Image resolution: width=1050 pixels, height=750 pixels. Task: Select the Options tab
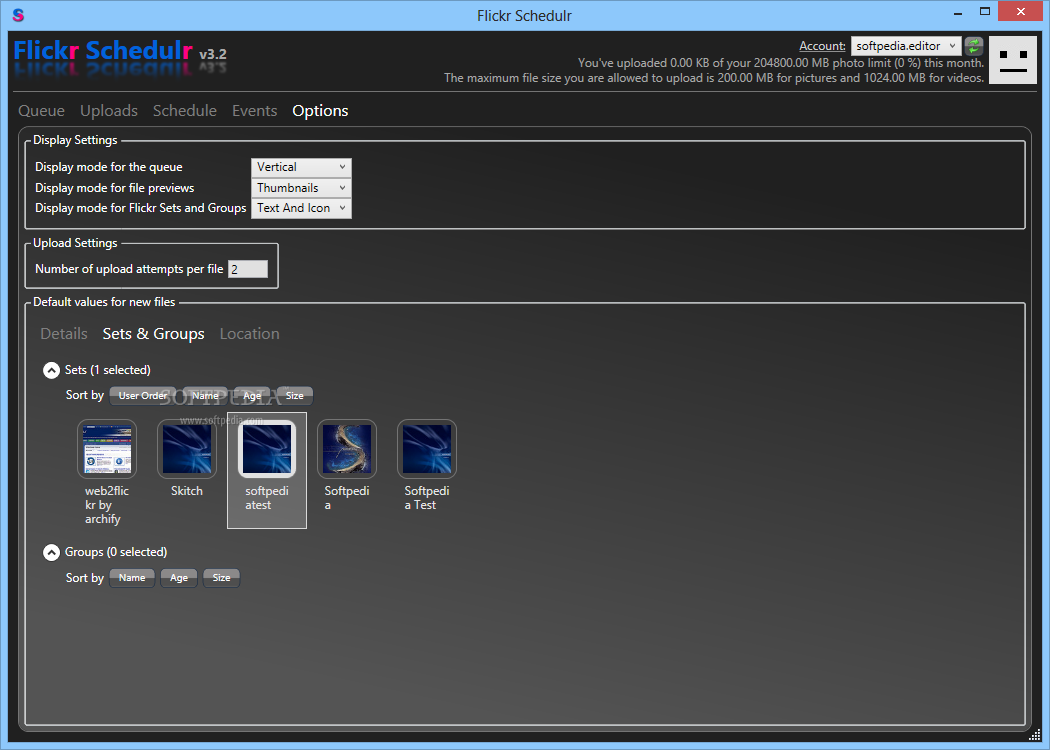320,110
